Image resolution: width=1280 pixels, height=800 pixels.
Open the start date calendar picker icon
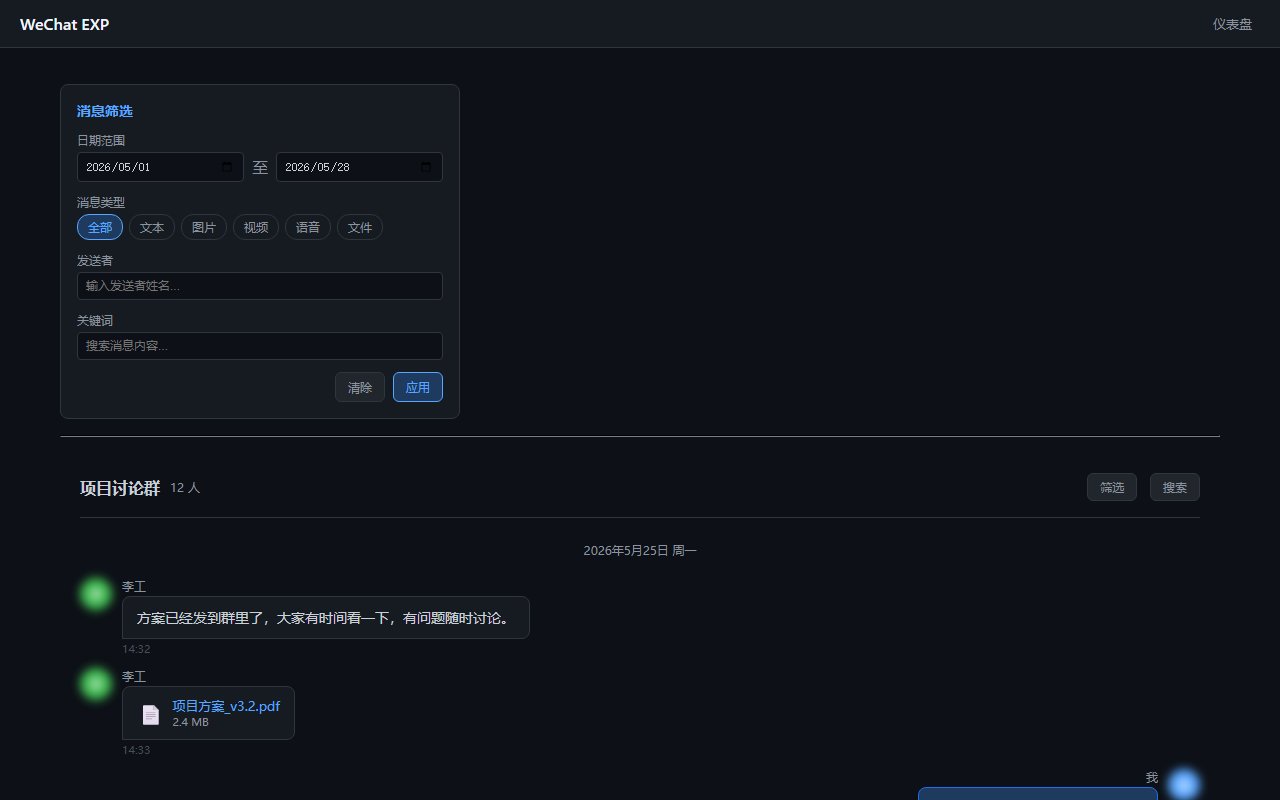coord(227,167)
